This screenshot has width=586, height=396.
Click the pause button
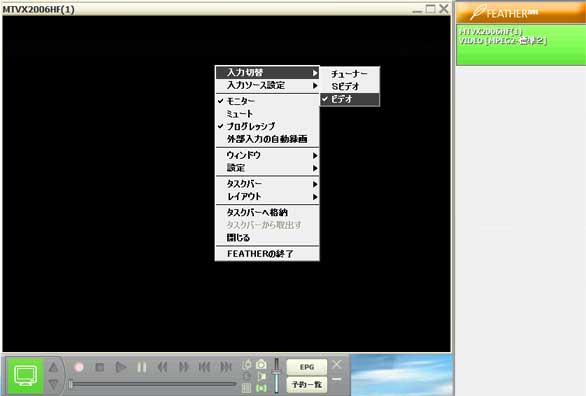[x=142, y=368]
